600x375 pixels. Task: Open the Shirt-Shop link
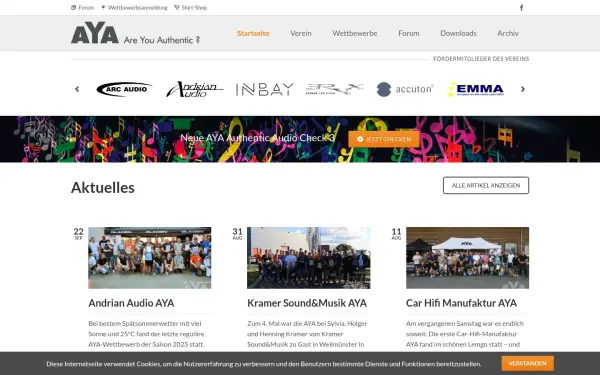click(x=191, y=8)
